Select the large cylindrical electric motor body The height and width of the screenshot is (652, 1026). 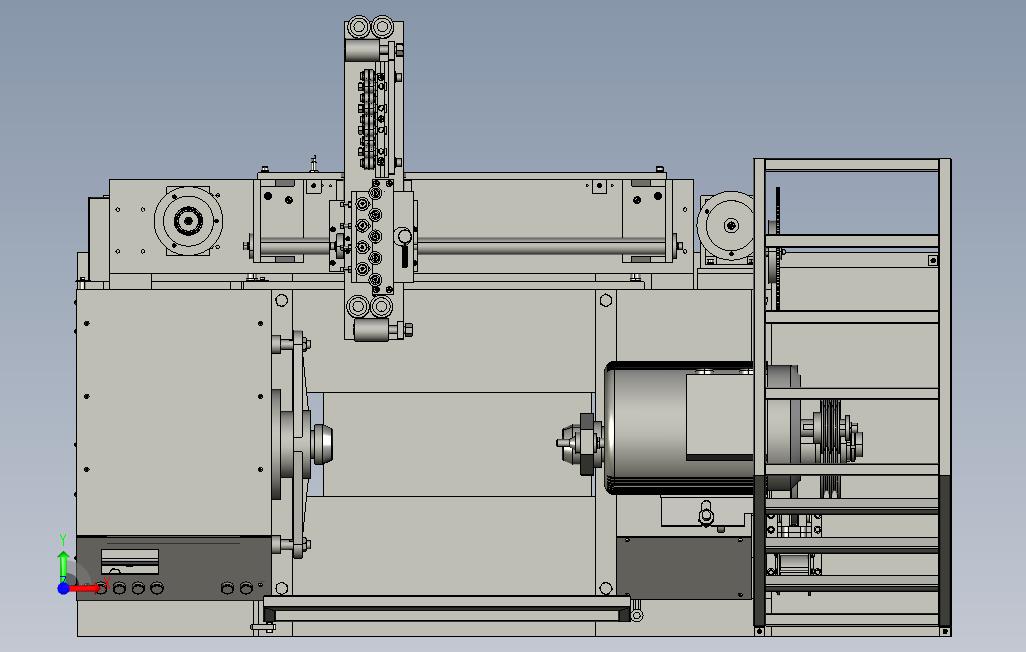pos(681,428)
